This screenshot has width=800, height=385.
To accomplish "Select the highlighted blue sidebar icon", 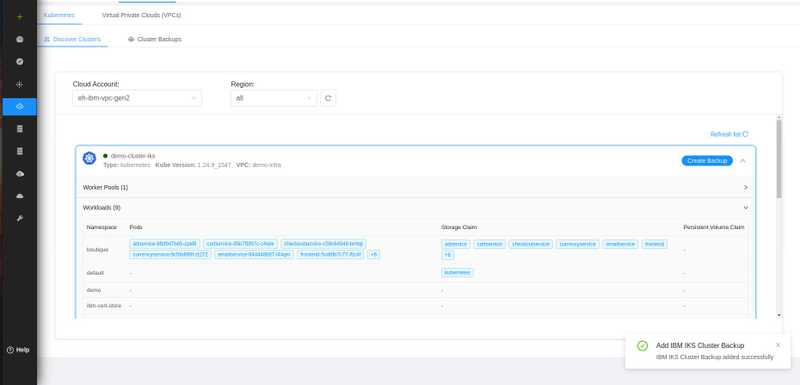I will (19, 107).
